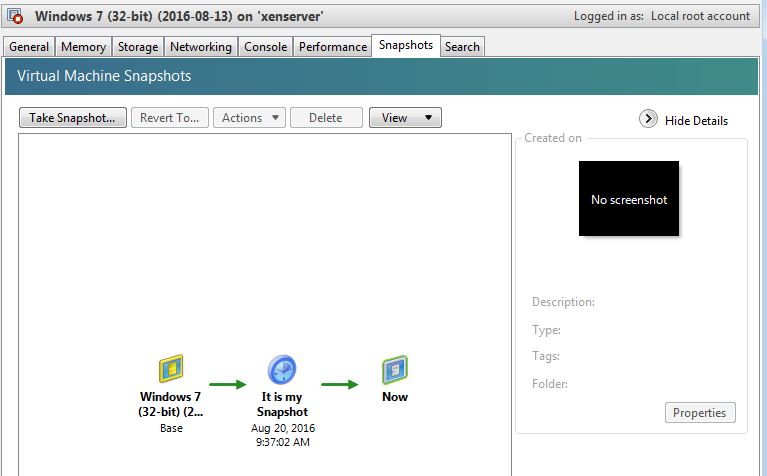
Task: Select the Networking tab
Action: (200, 47)
